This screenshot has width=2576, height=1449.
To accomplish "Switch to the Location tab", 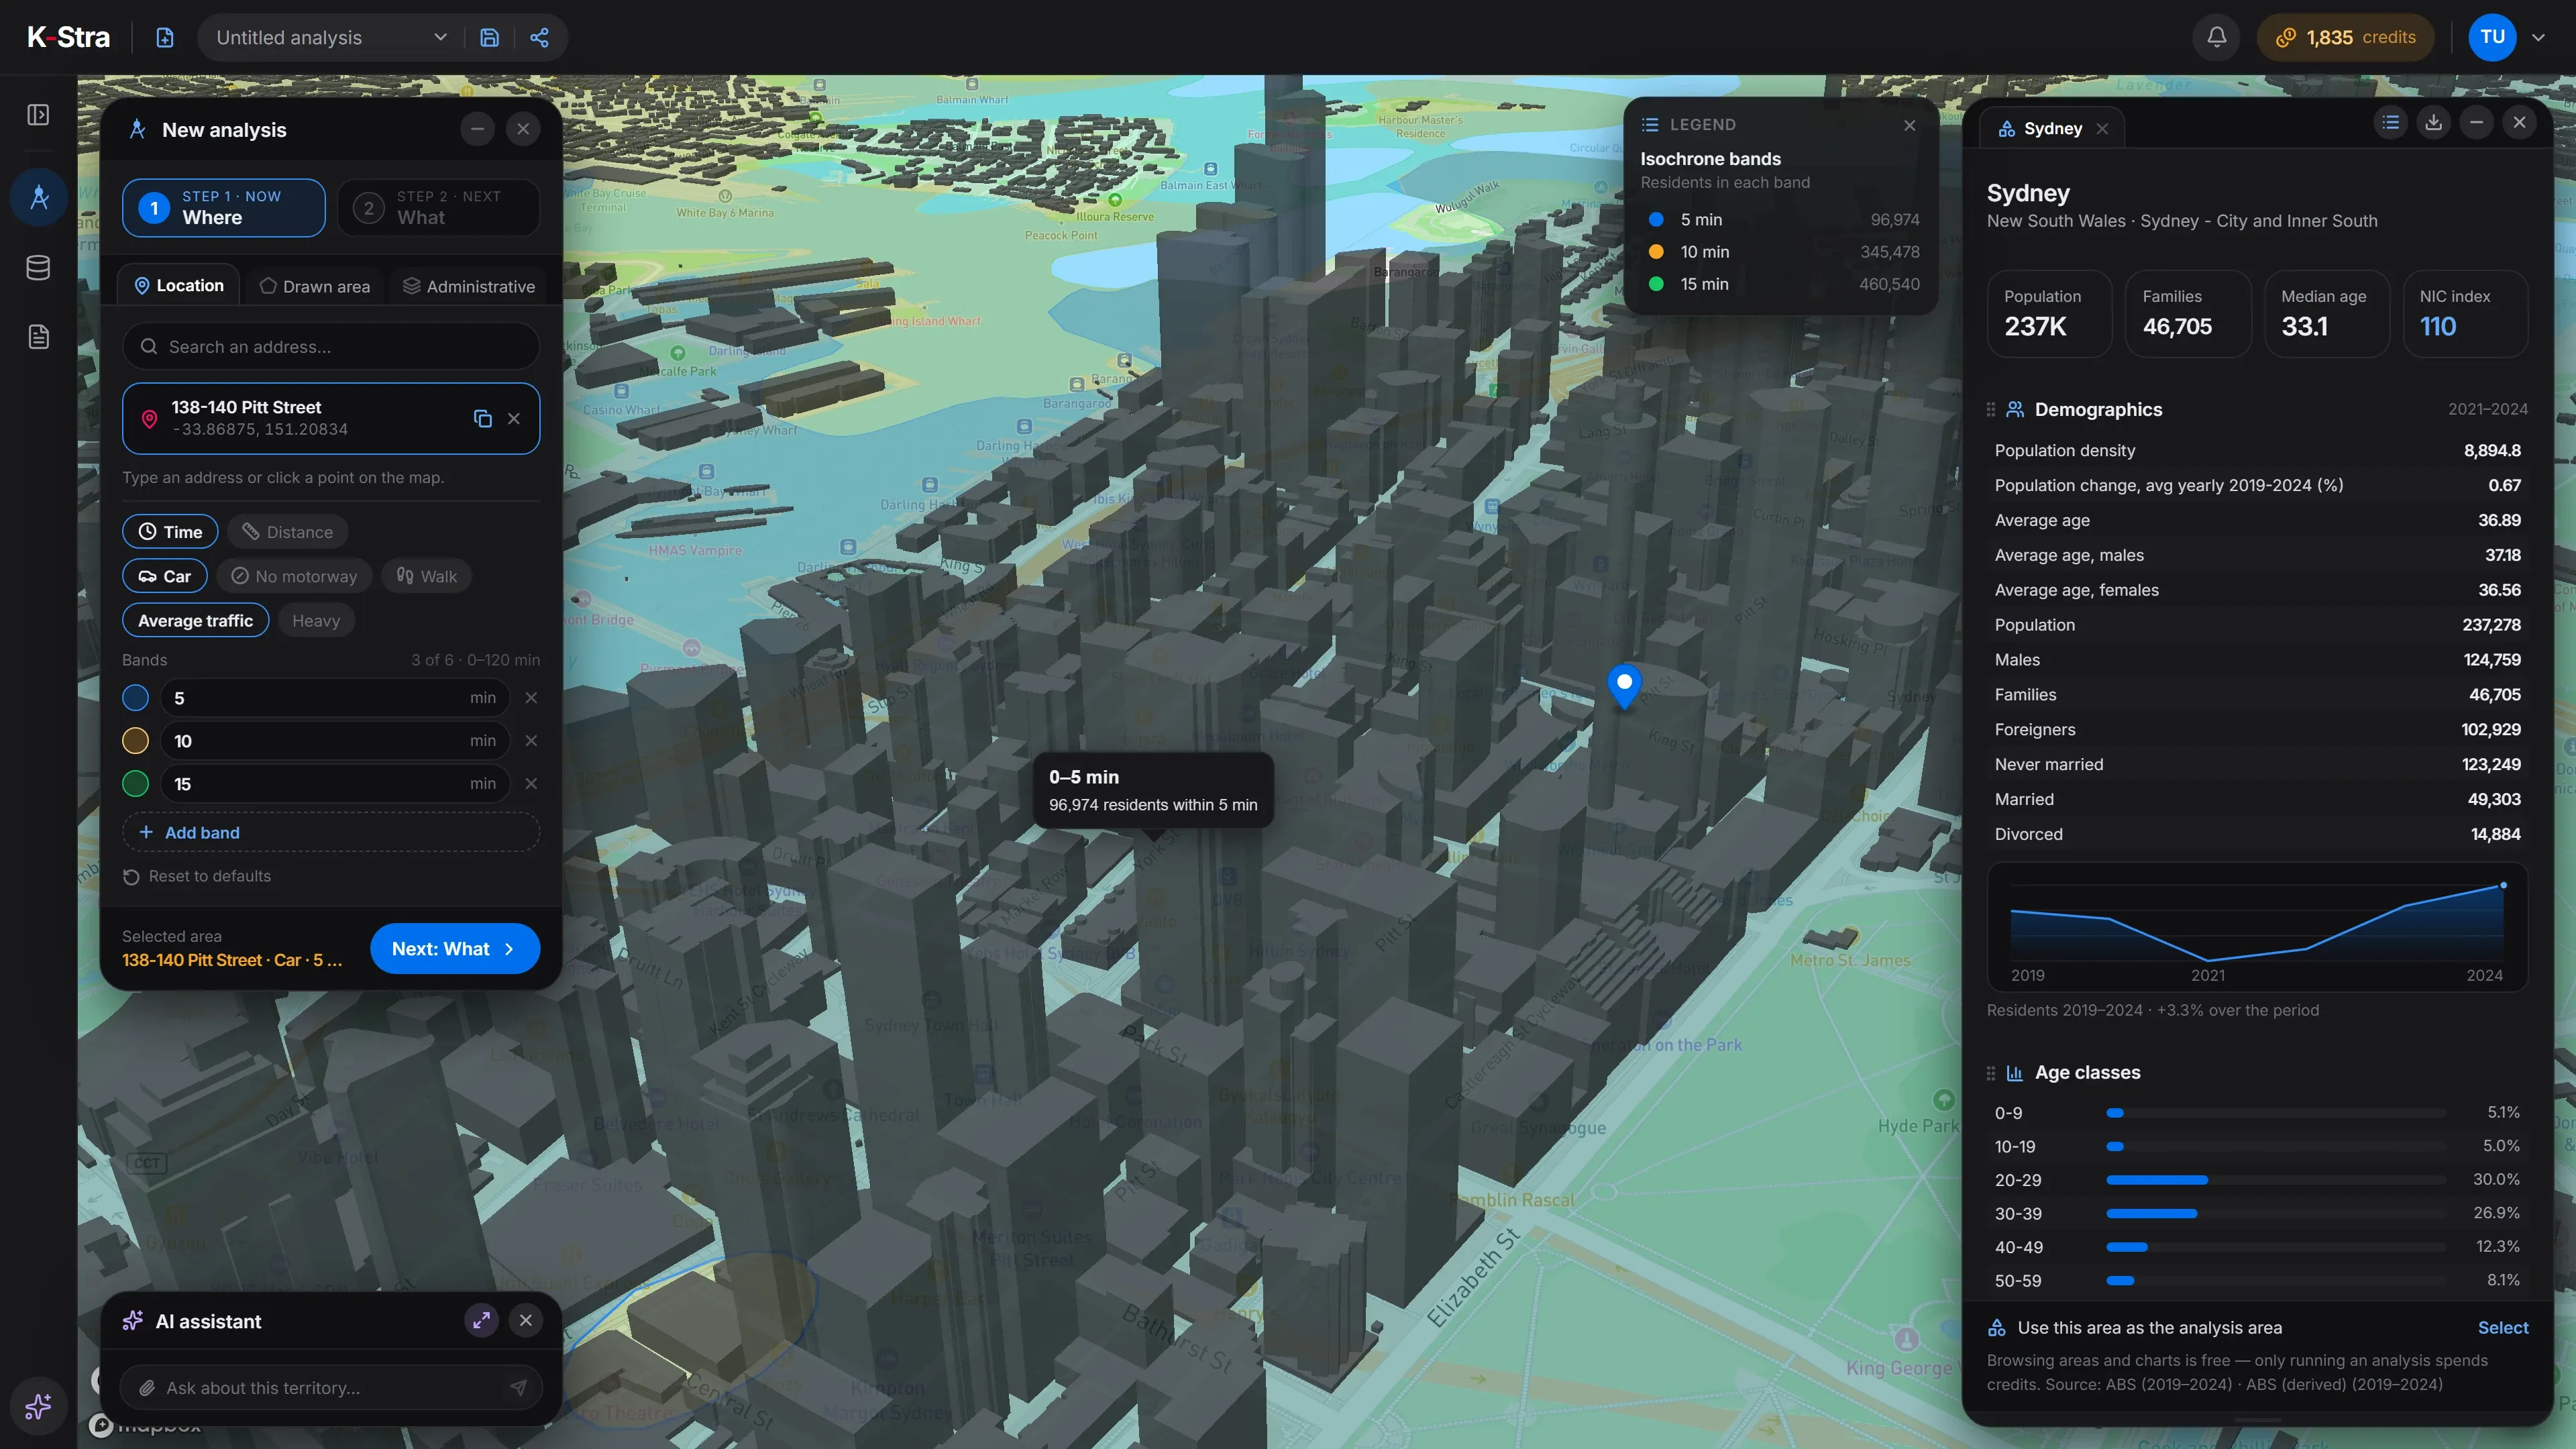I will click(179, 285).
